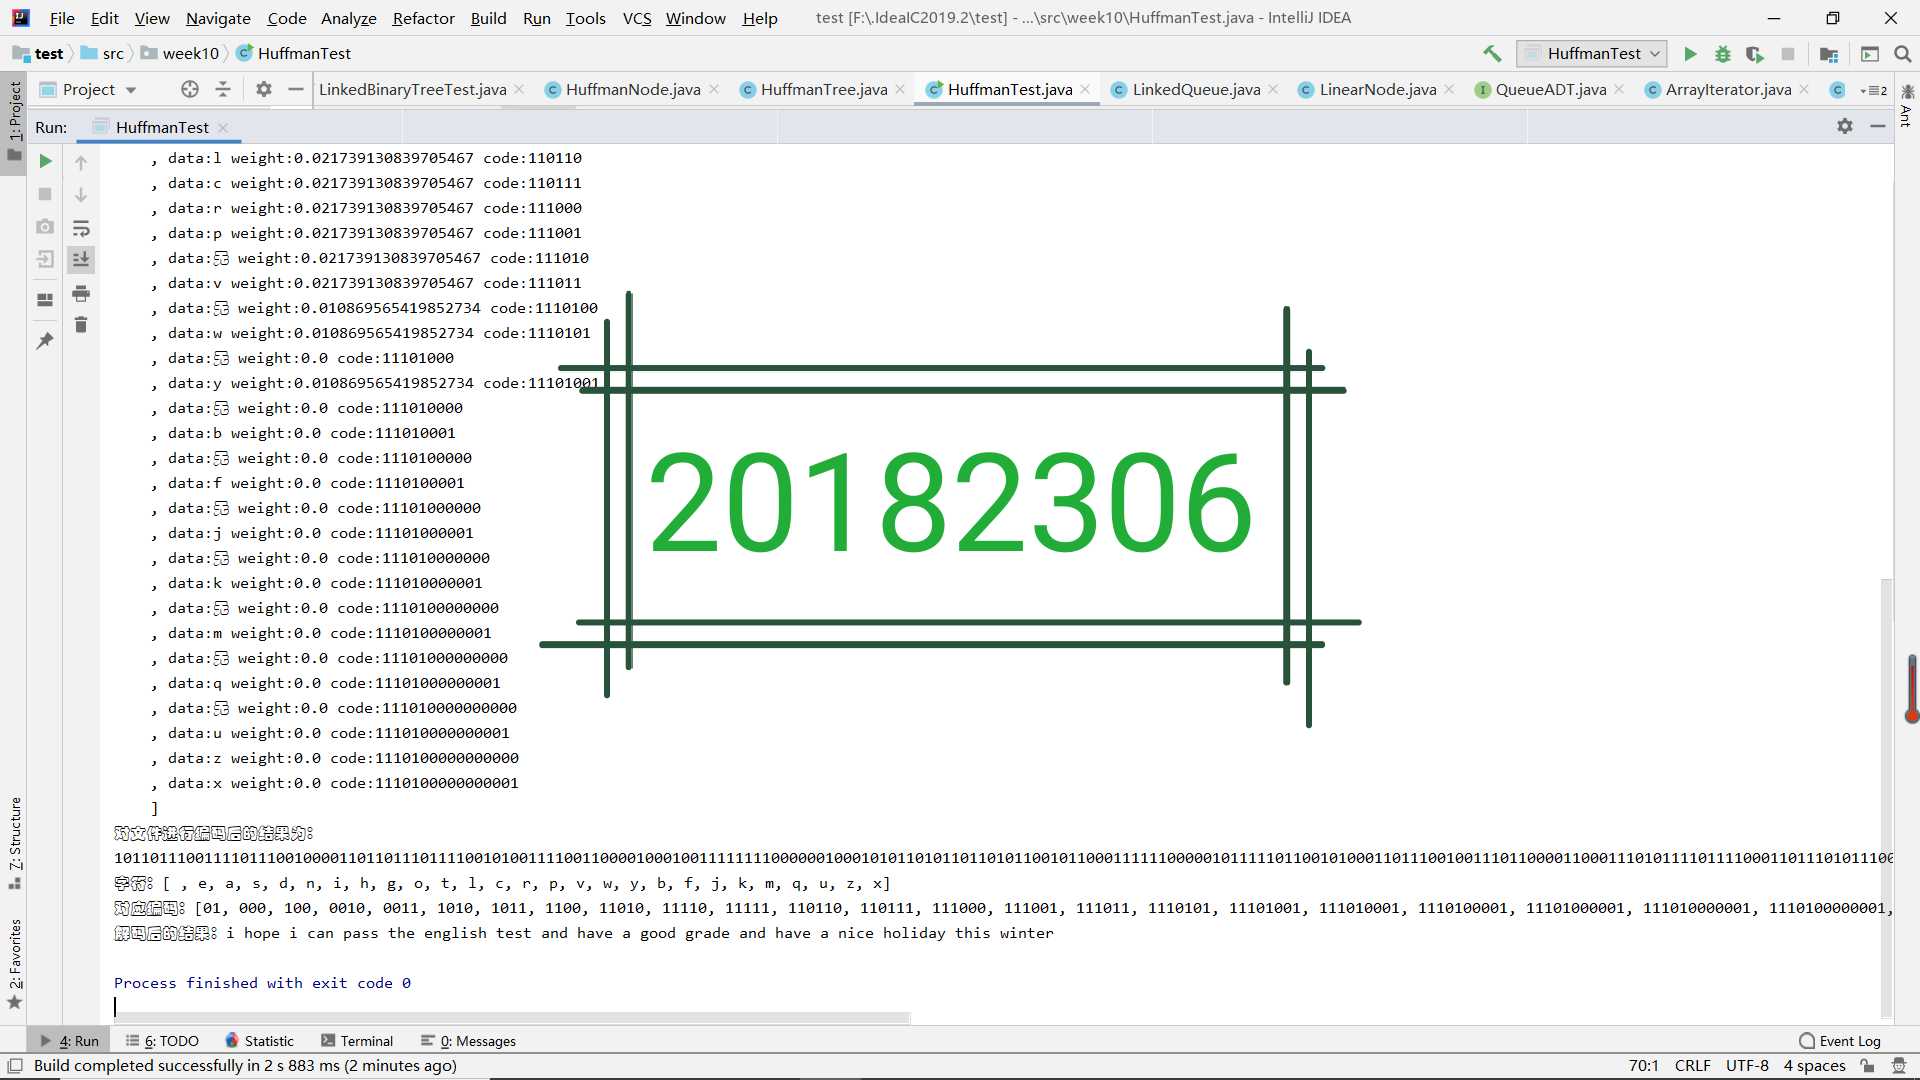Click week10 in breadcrumb
Screen dimensions: 1920x1080
[x=180, y=54]
